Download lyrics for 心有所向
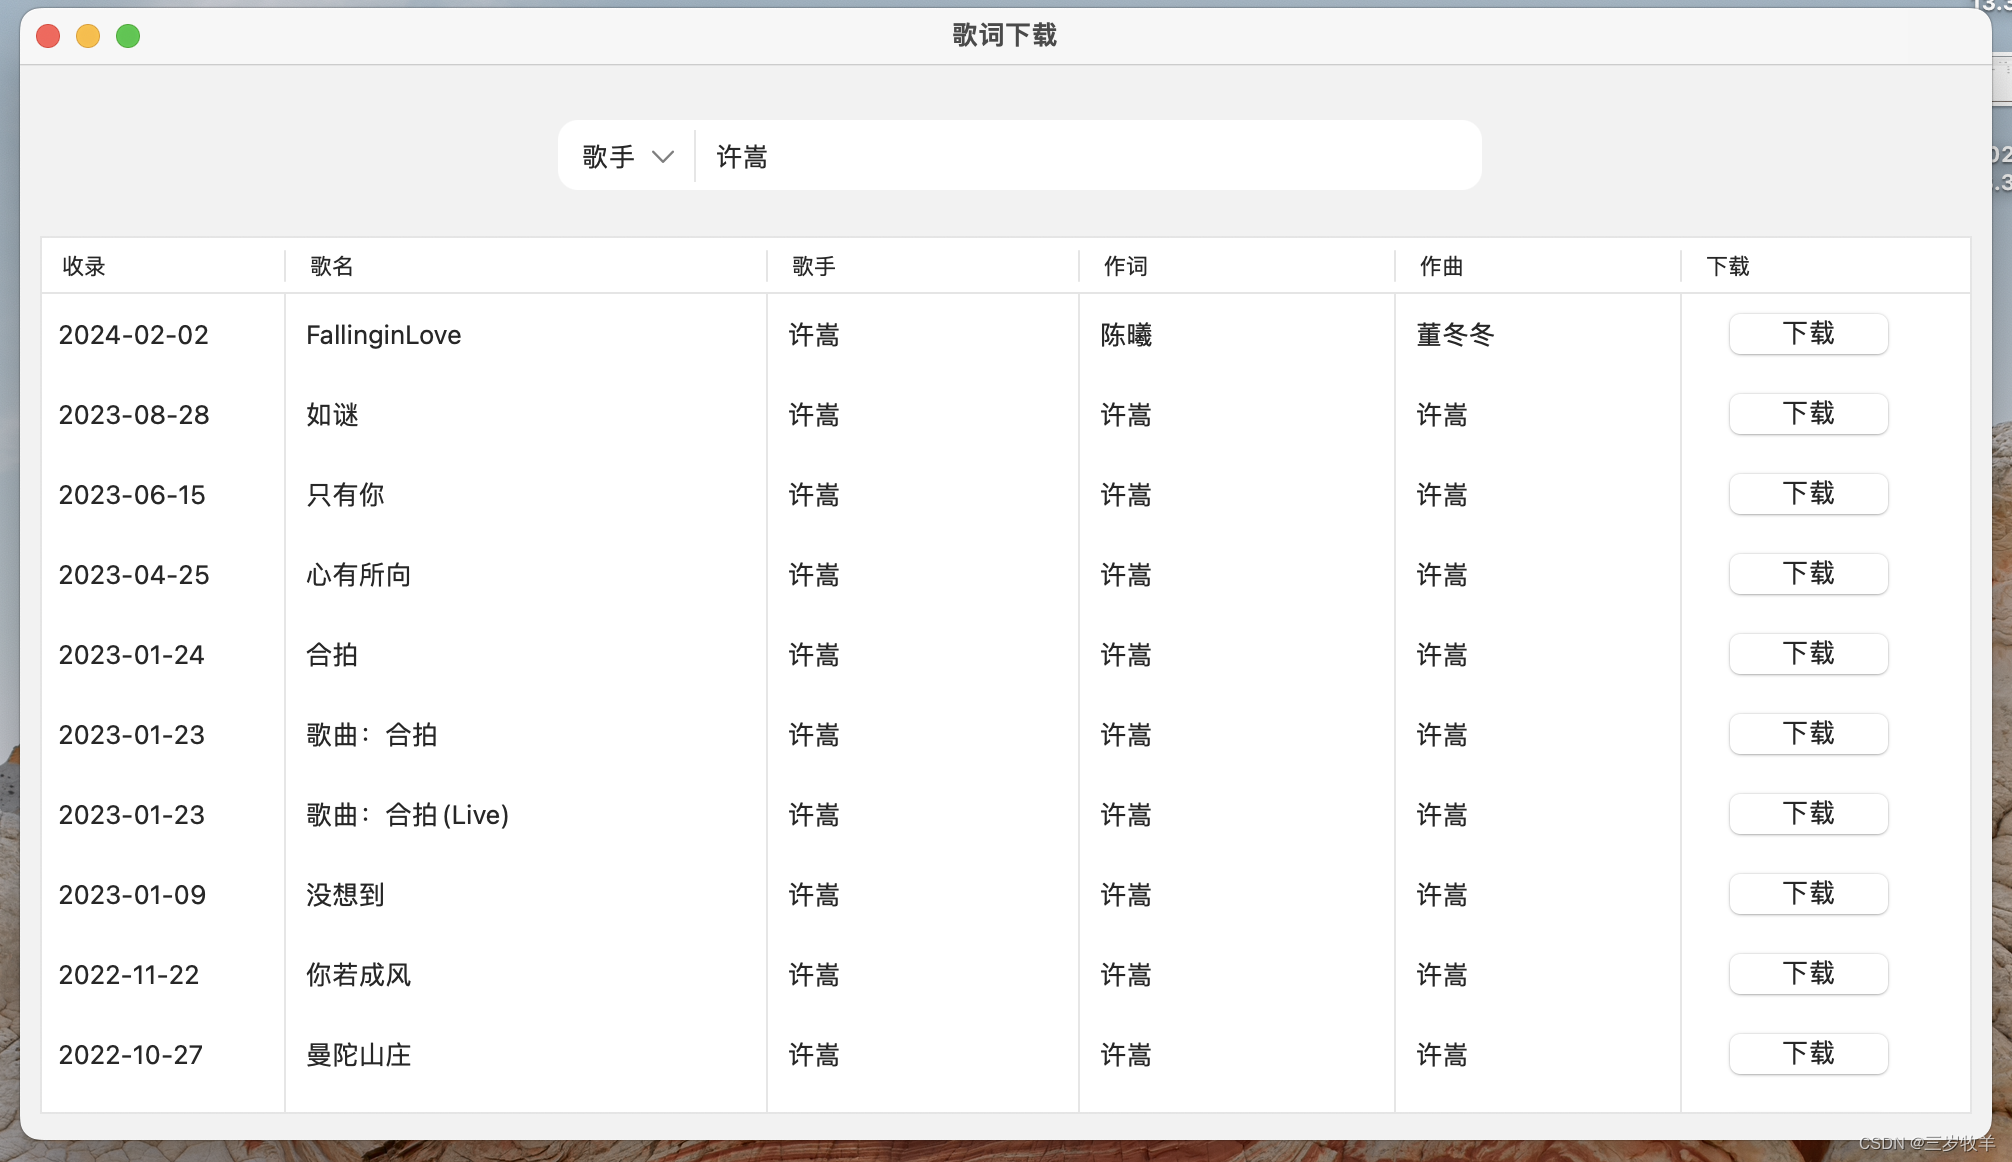Image resolution: width=2012 pixels, height=1162 pixels. click(x=1807, y=574)
